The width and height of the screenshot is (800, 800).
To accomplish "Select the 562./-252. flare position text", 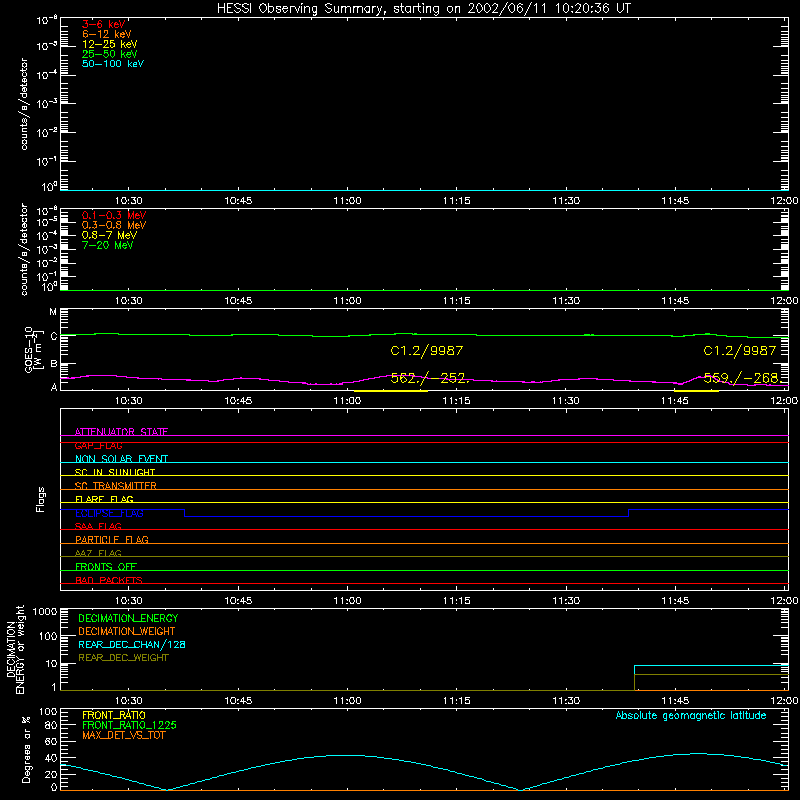I will pyautogui.click(x=429, y=378).
